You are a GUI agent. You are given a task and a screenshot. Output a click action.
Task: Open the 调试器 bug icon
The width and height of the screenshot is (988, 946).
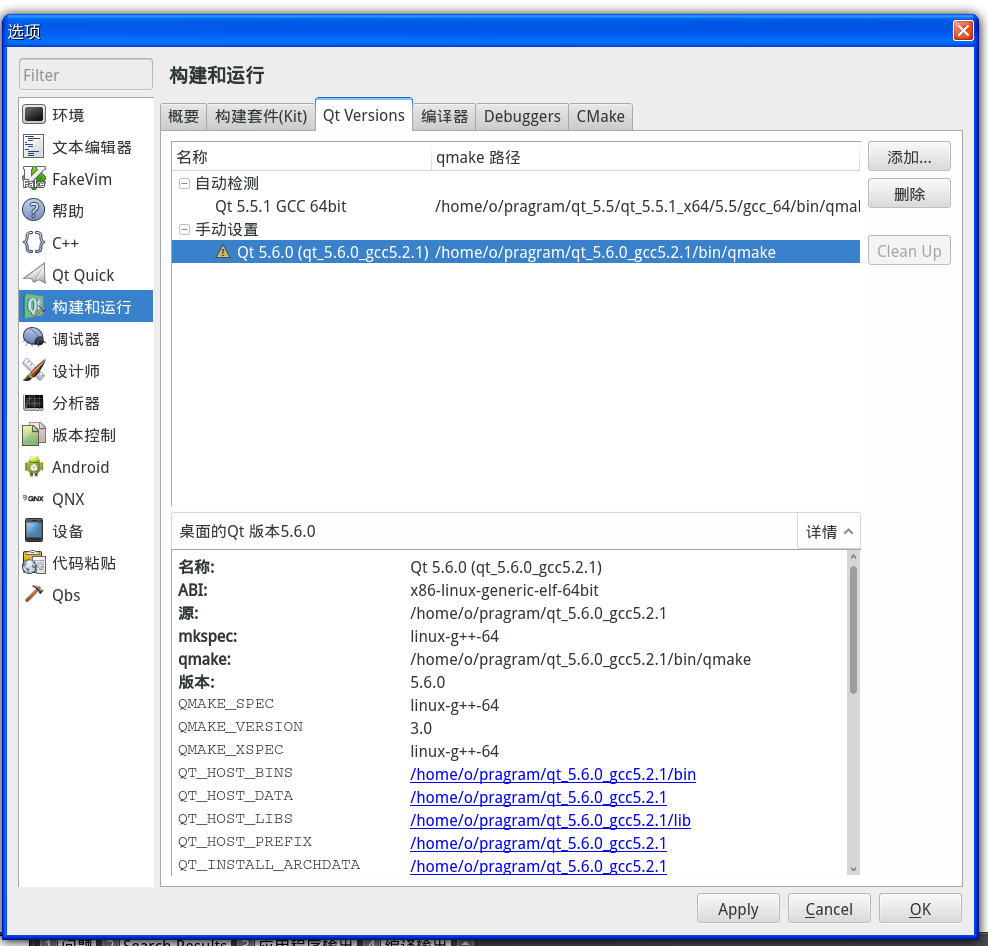click(x=34, y=338)
